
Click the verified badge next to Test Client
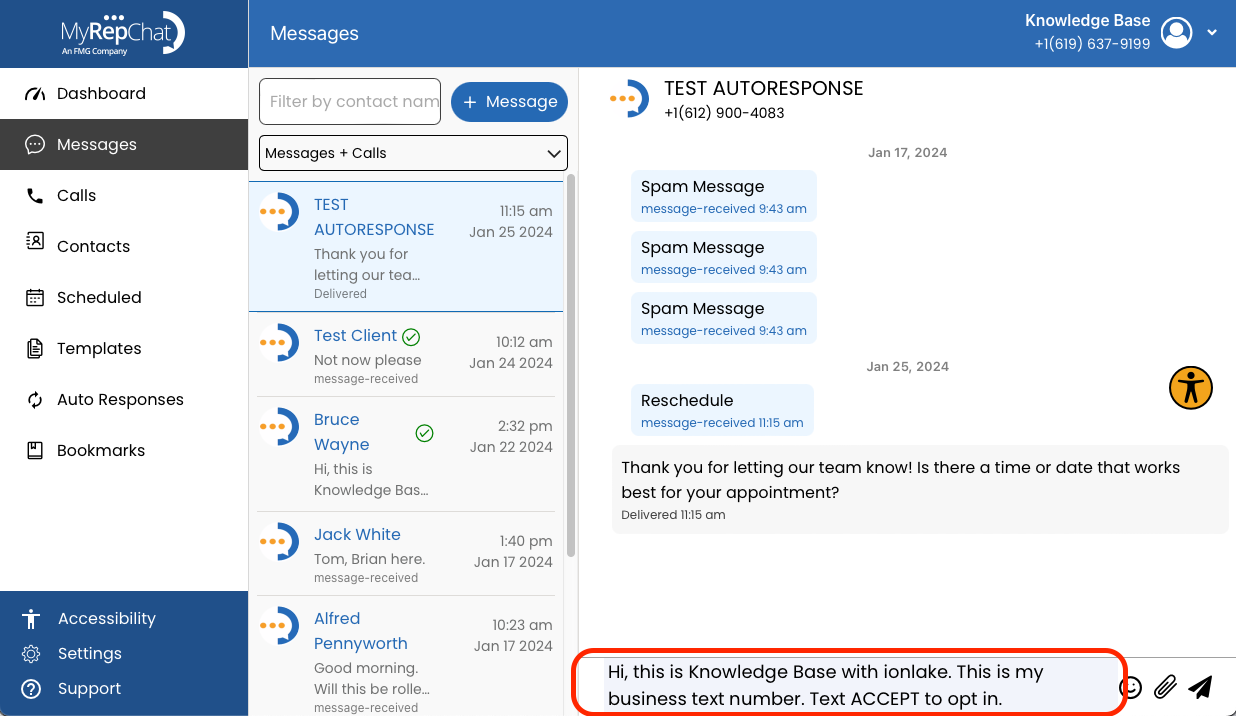[x=411, y=337]
